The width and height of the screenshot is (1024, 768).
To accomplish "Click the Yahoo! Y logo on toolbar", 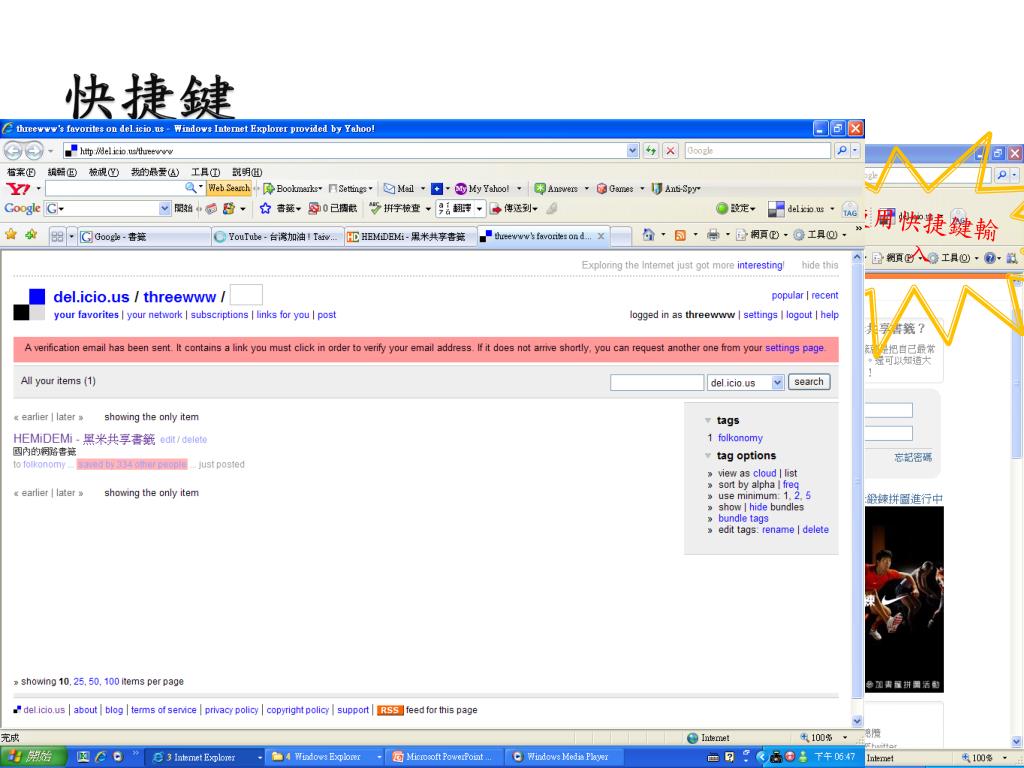I will [x=18, y=189].
